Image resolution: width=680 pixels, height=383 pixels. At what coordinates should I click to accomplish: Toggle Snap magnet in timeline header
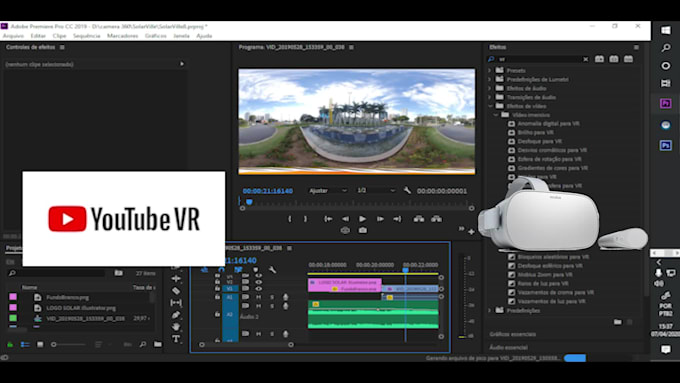221,270
